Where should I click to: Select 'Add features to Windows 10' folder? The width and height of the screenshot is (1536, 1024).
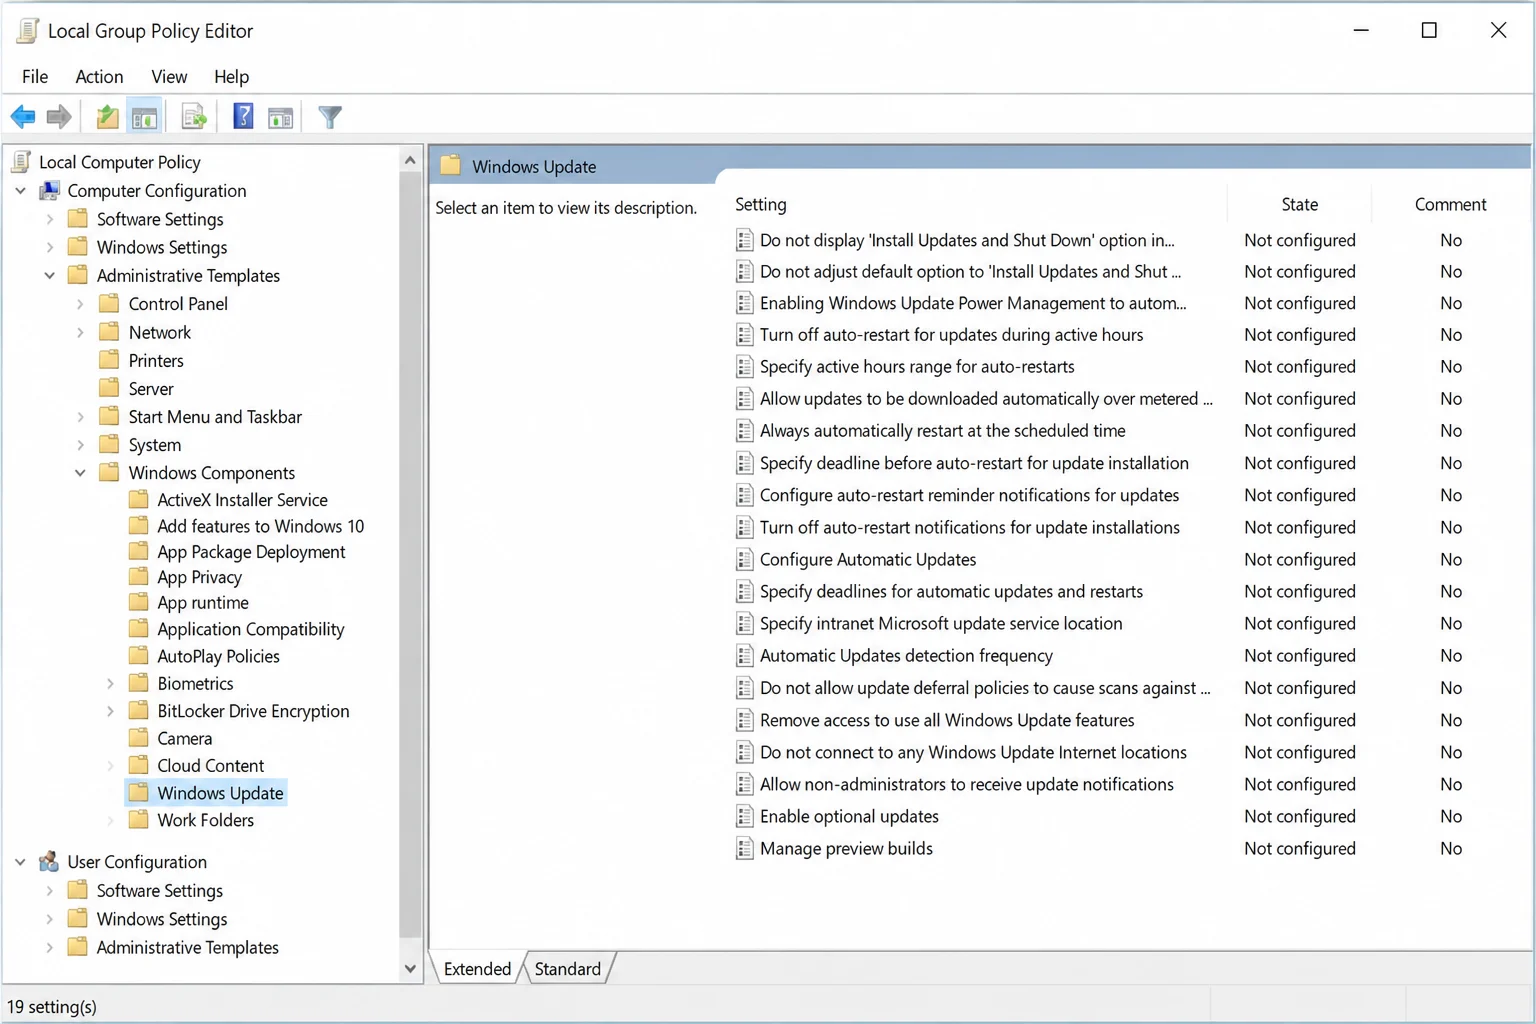[260, 525]
